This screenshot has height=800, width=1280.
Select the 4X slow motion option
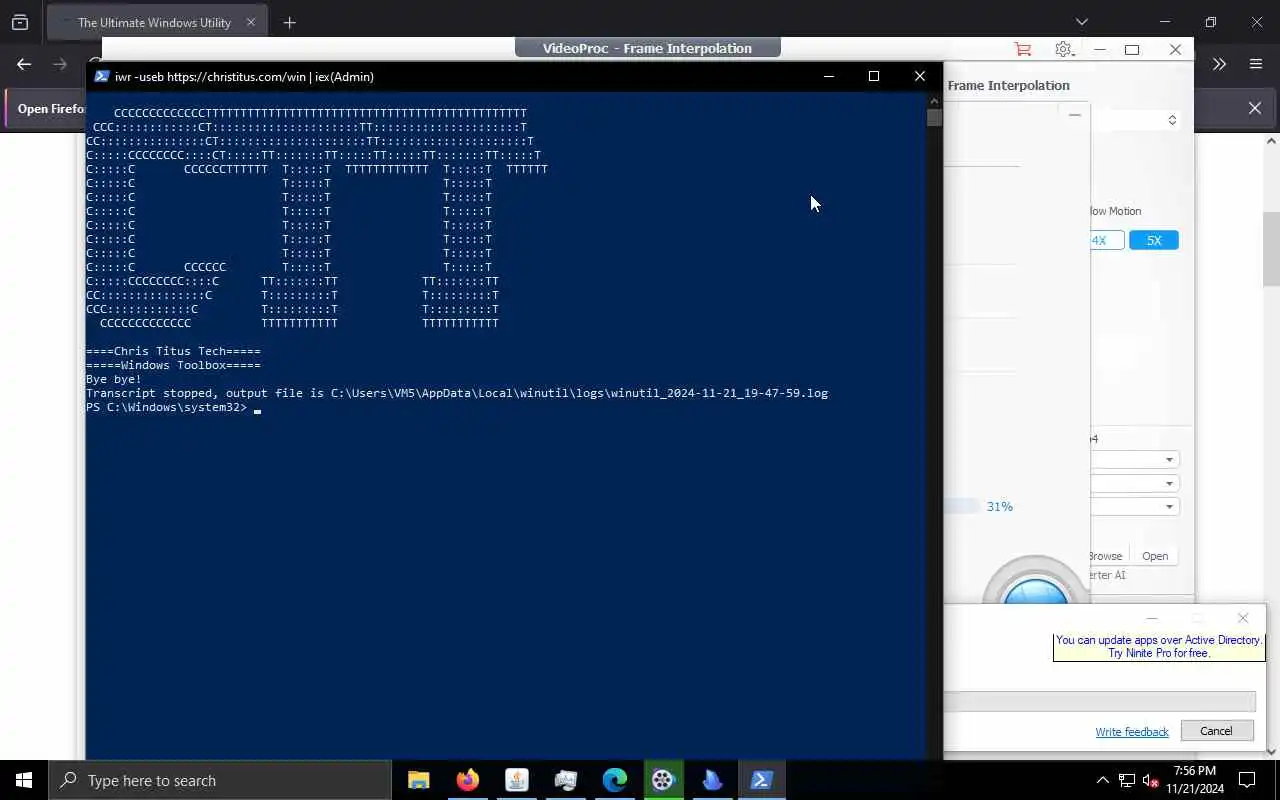click(x=1106, y=240)
